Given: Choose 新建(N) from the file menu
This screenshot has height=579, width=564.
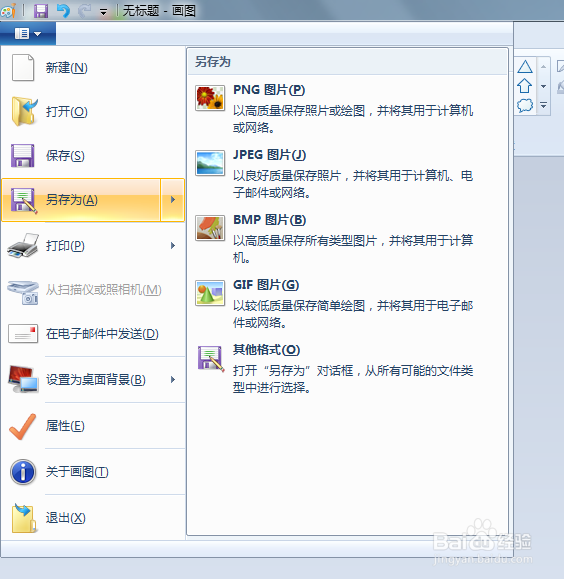Looking at the screenshot, I should click(x=93, y=68).
